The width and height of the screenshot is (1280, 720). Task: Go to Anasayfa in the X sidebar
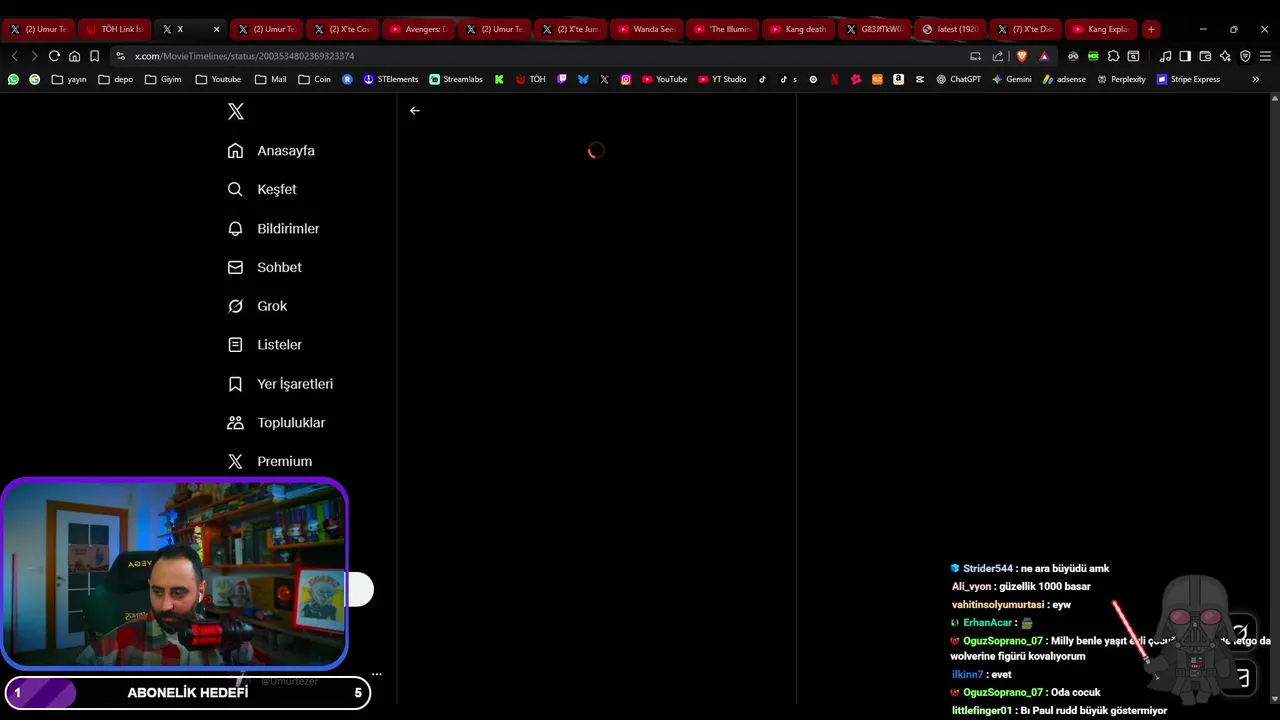pos(271,151)
